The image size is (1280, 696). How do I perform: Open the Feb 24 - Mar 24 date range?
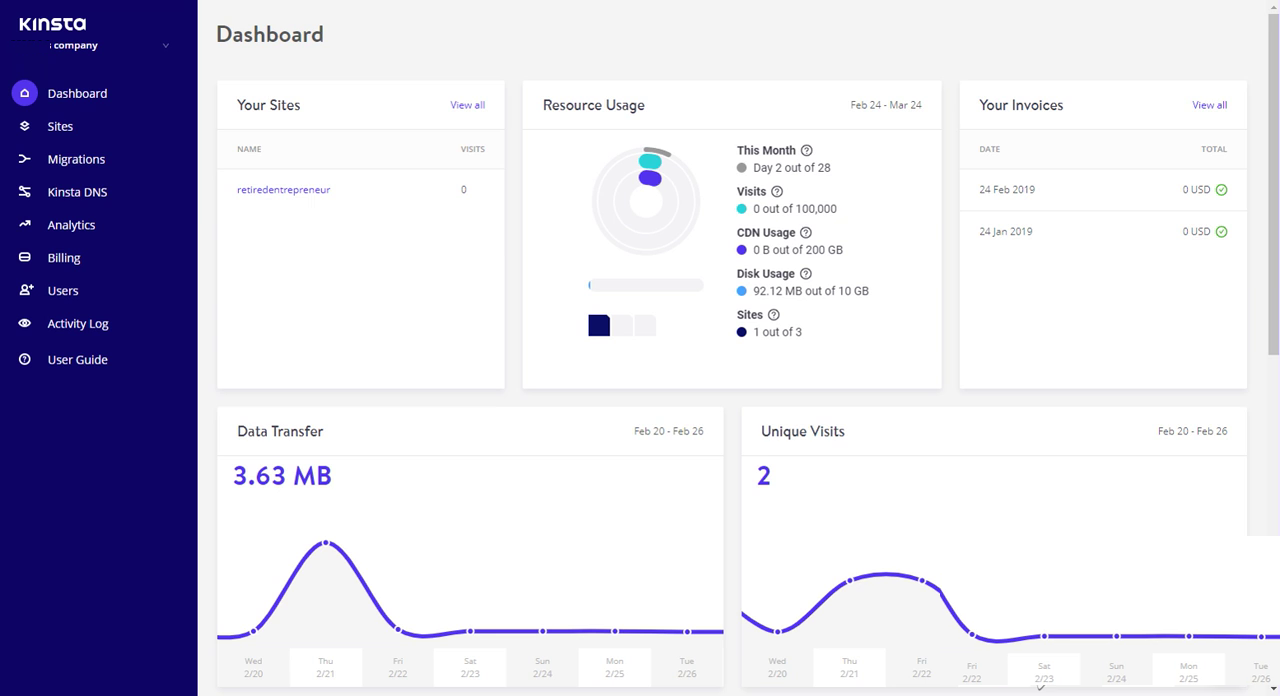pos(887,104)
